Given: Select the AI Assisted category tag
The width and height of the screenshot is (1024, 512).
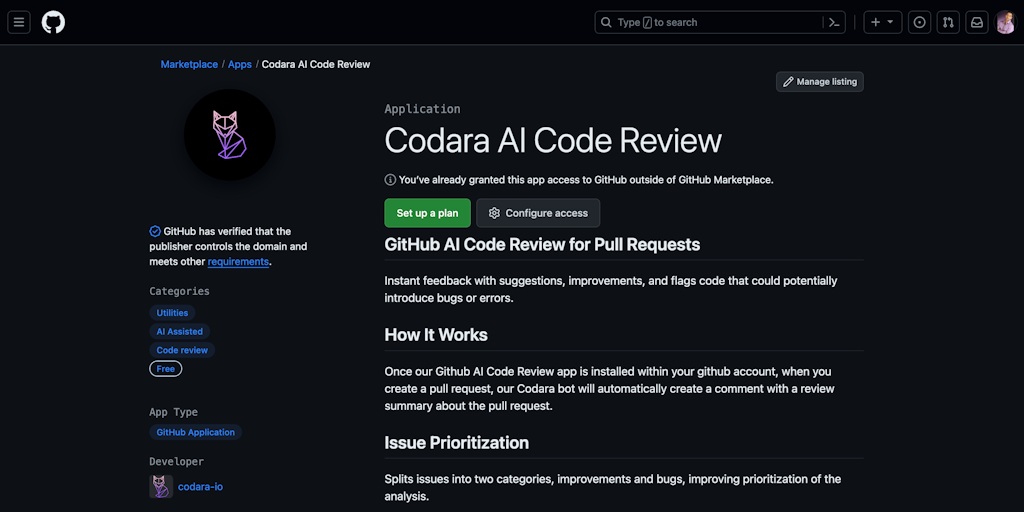Looking at the screenshot, I should pyautogui.click(x=179, y=331).
